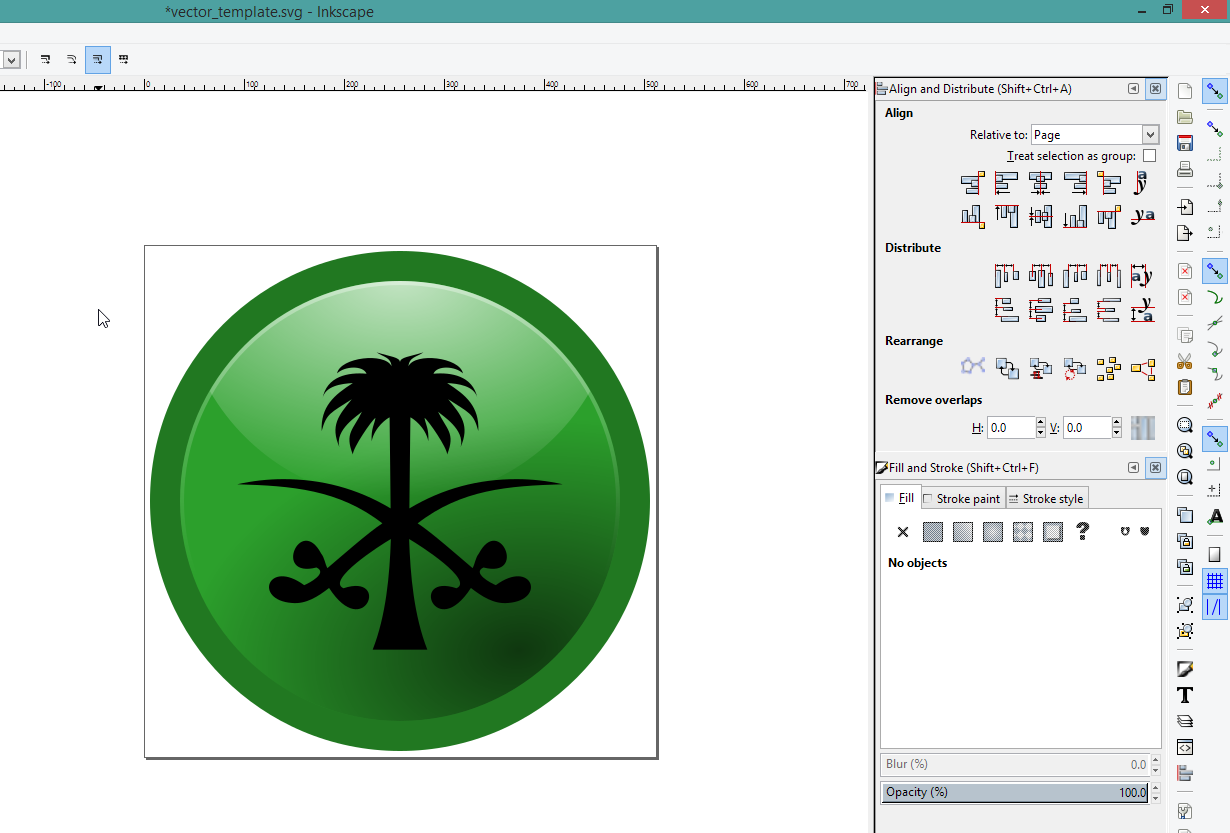This screenshot has width=1230, height=833.
Task: Randomize object centers
Action: pos(1109,368)
